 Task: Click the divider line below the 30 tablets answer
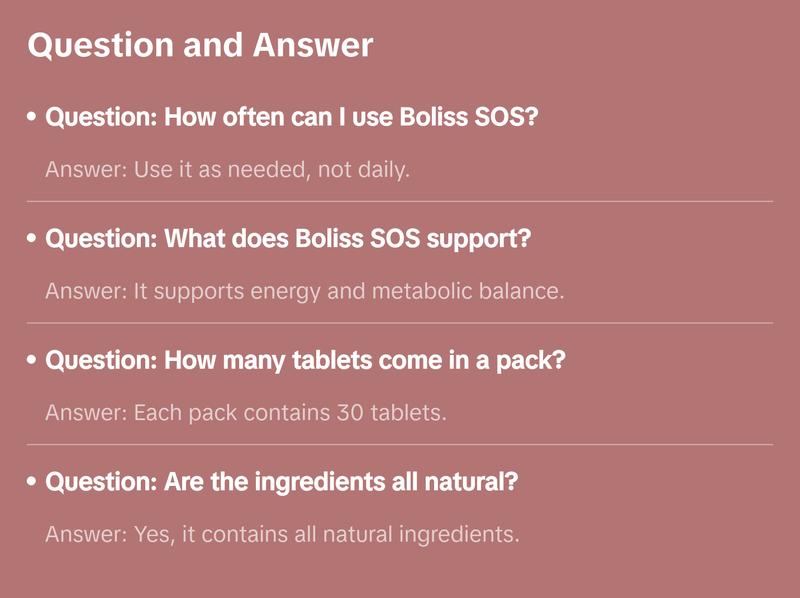[400, 444]
